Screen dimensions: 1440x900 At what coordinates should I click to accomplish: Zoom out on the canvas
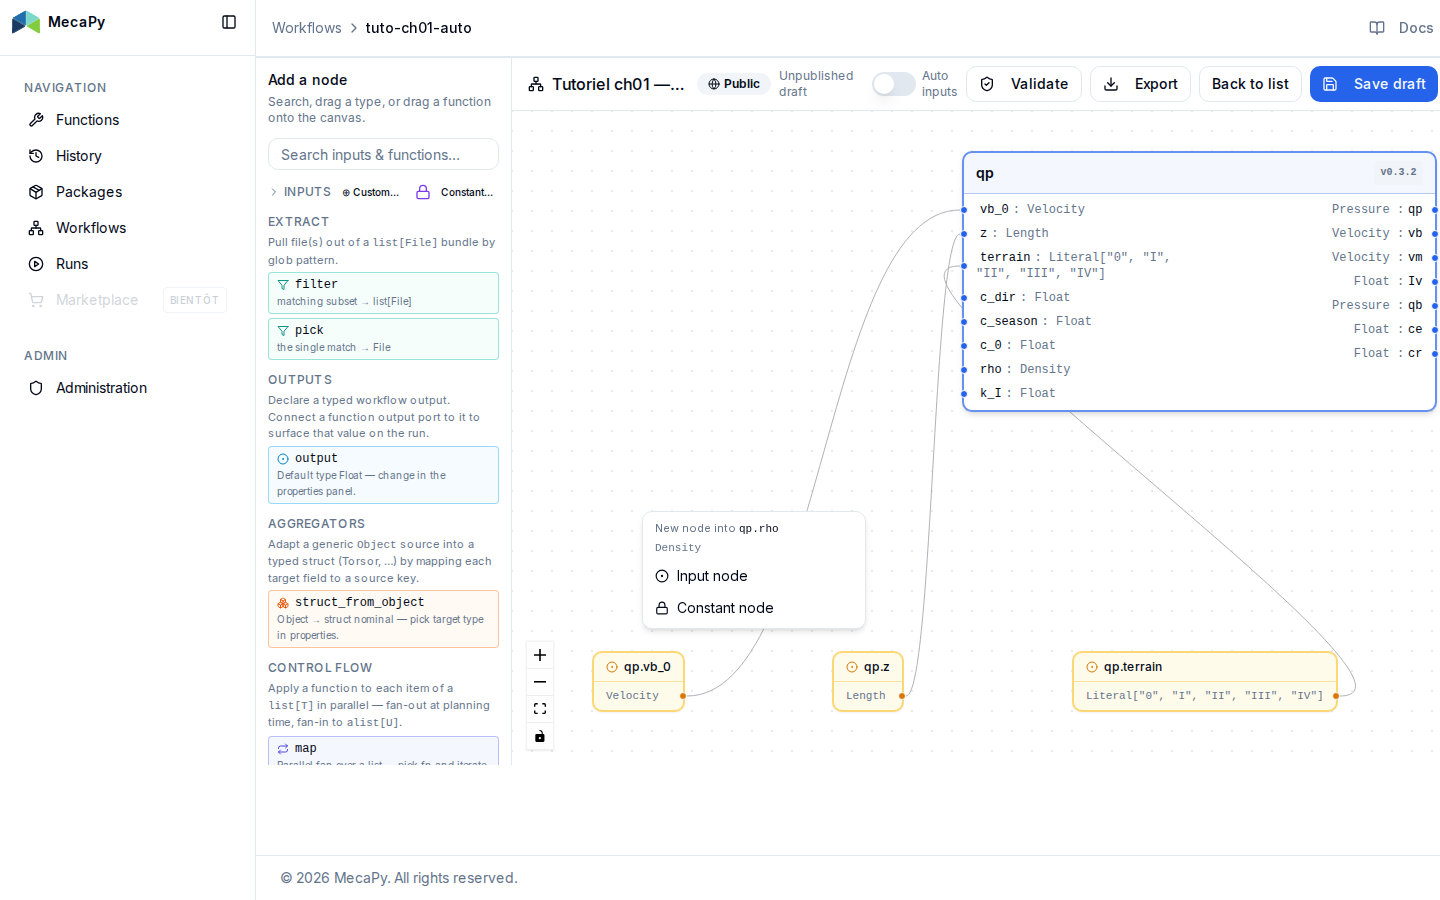click(x=540, y=682)
